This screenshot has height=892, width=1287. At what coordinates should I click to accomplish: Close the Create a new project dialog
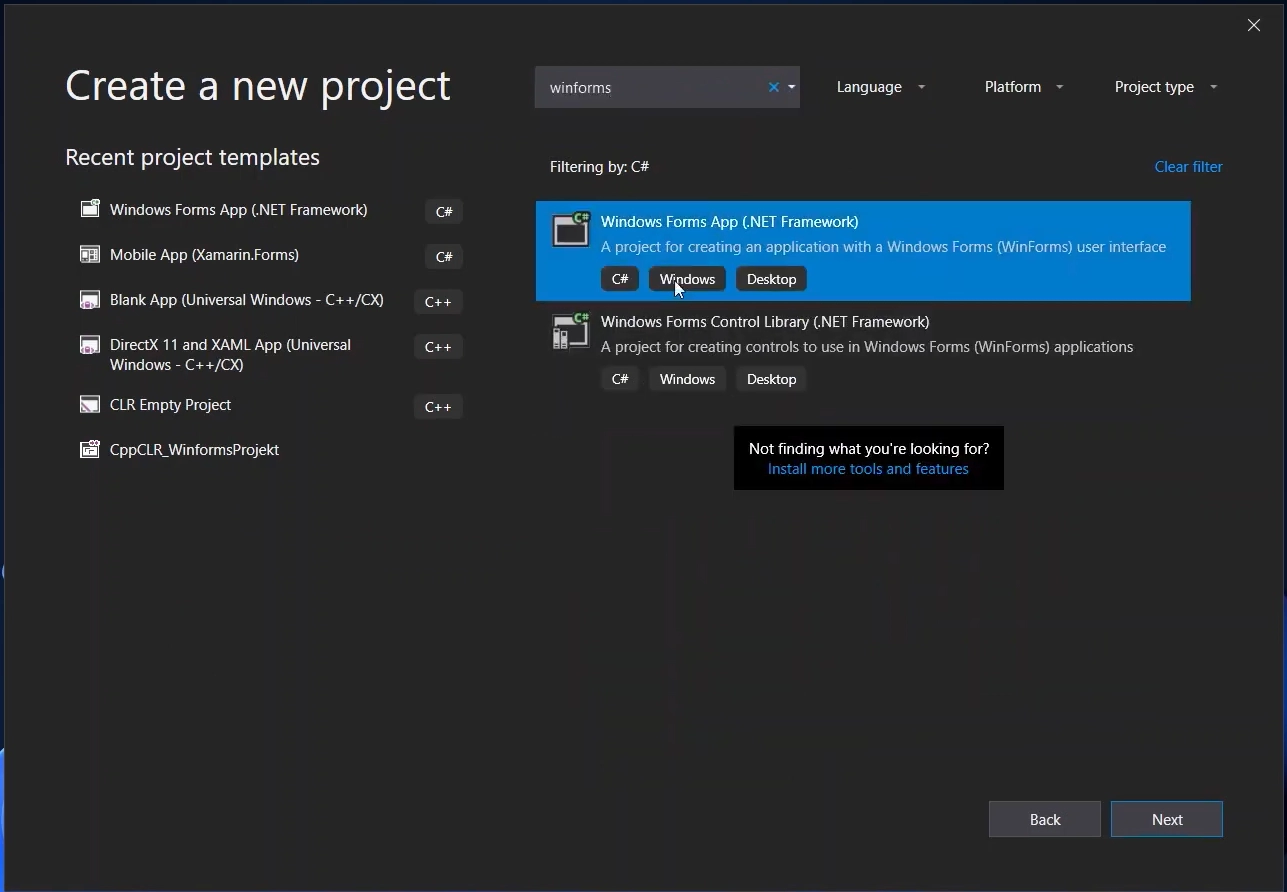(x=1254, y=25)
